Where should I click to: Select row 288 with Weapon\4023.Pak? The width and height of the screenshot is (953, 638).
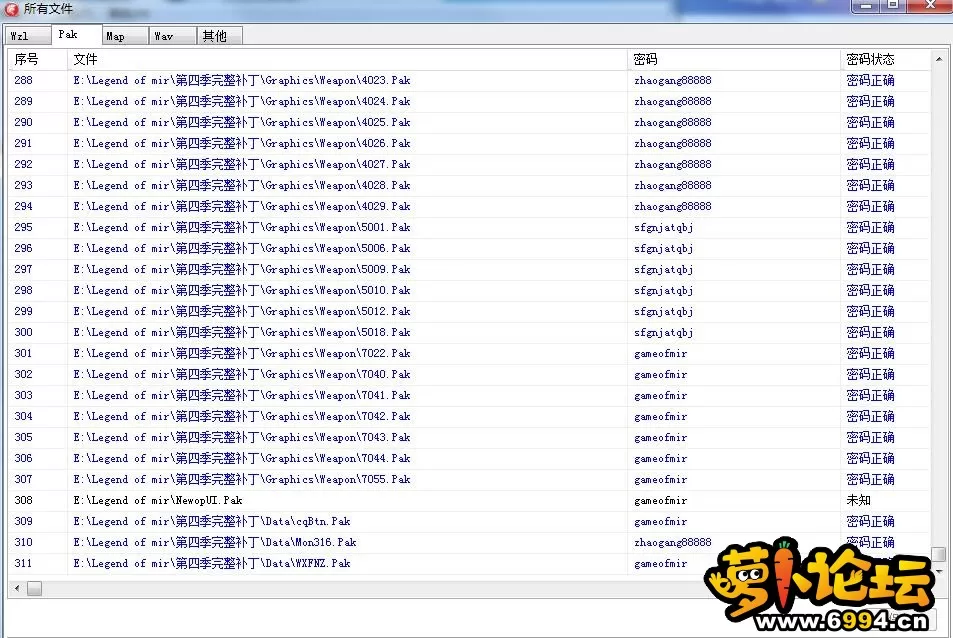[x=469, y=80]
